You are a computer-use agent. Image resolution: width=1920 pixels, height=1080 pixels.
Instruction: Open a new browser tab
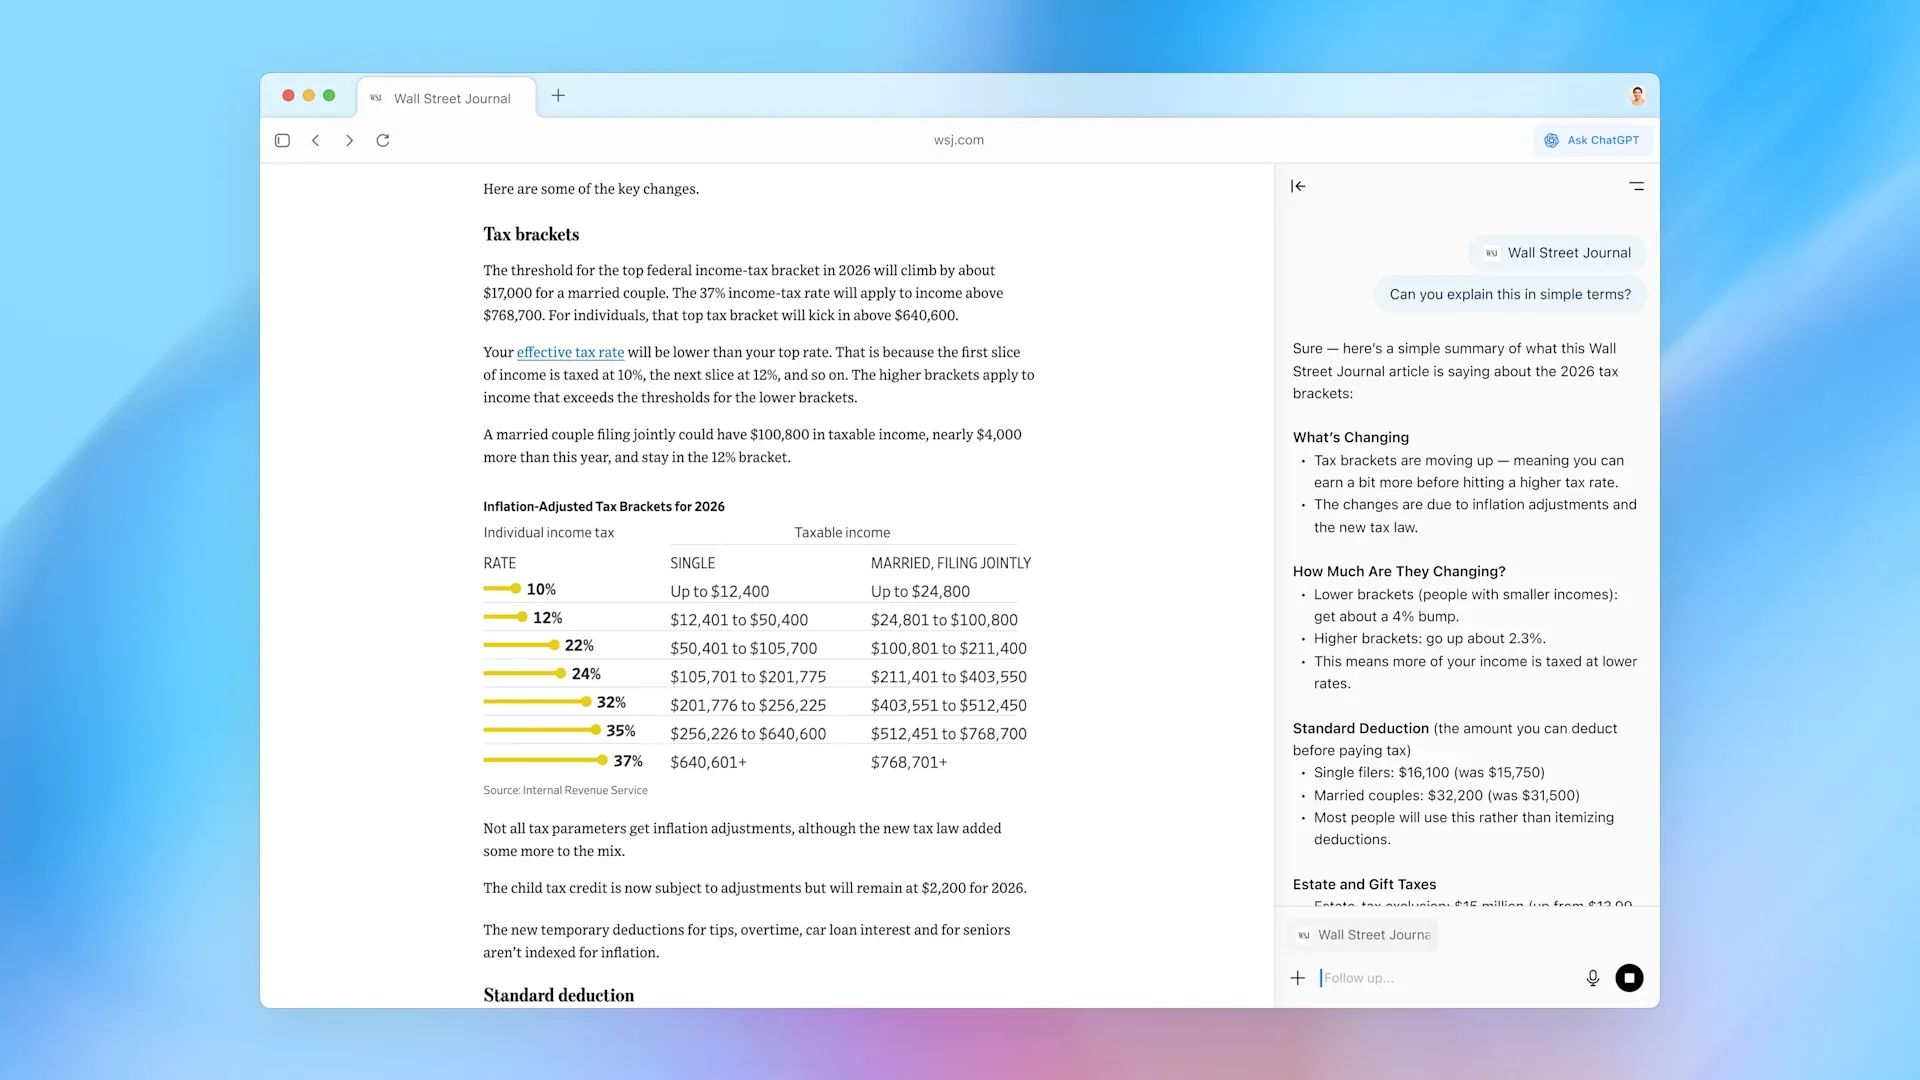pyautogui.click(x=558, y=96)
